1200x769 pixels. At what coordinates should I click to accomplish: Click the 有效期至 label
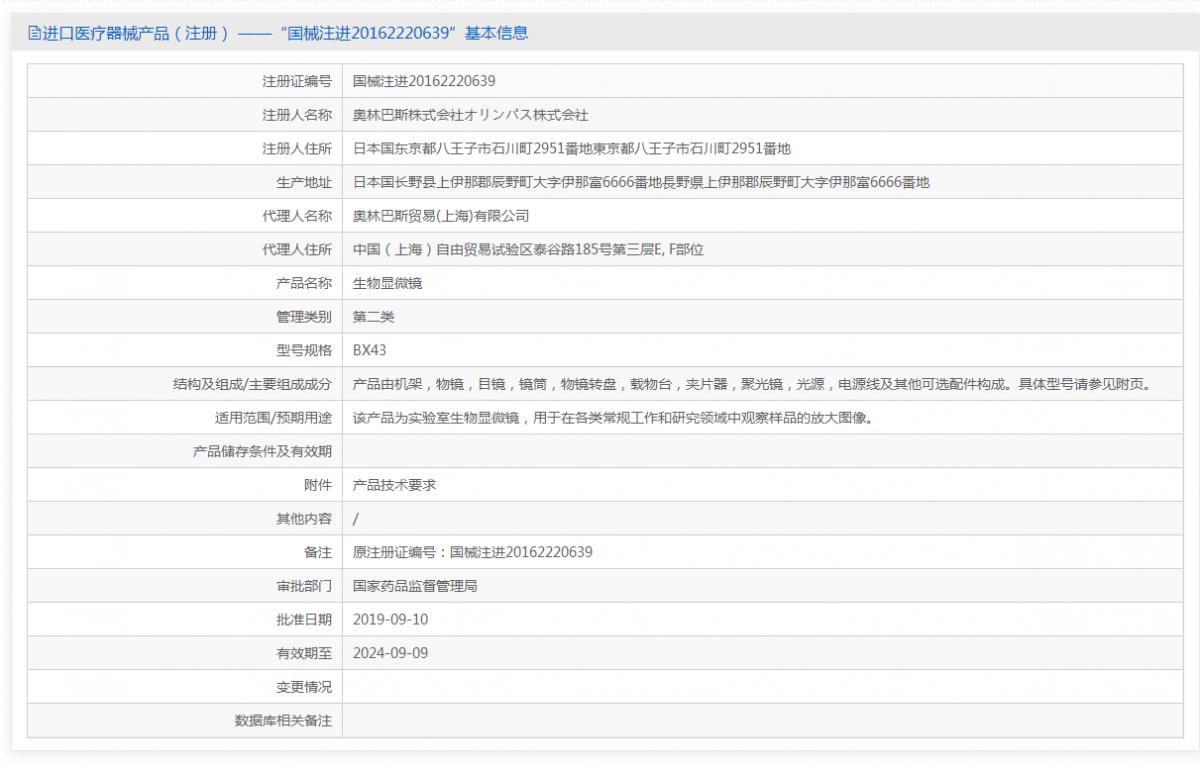tap(304, 653)
